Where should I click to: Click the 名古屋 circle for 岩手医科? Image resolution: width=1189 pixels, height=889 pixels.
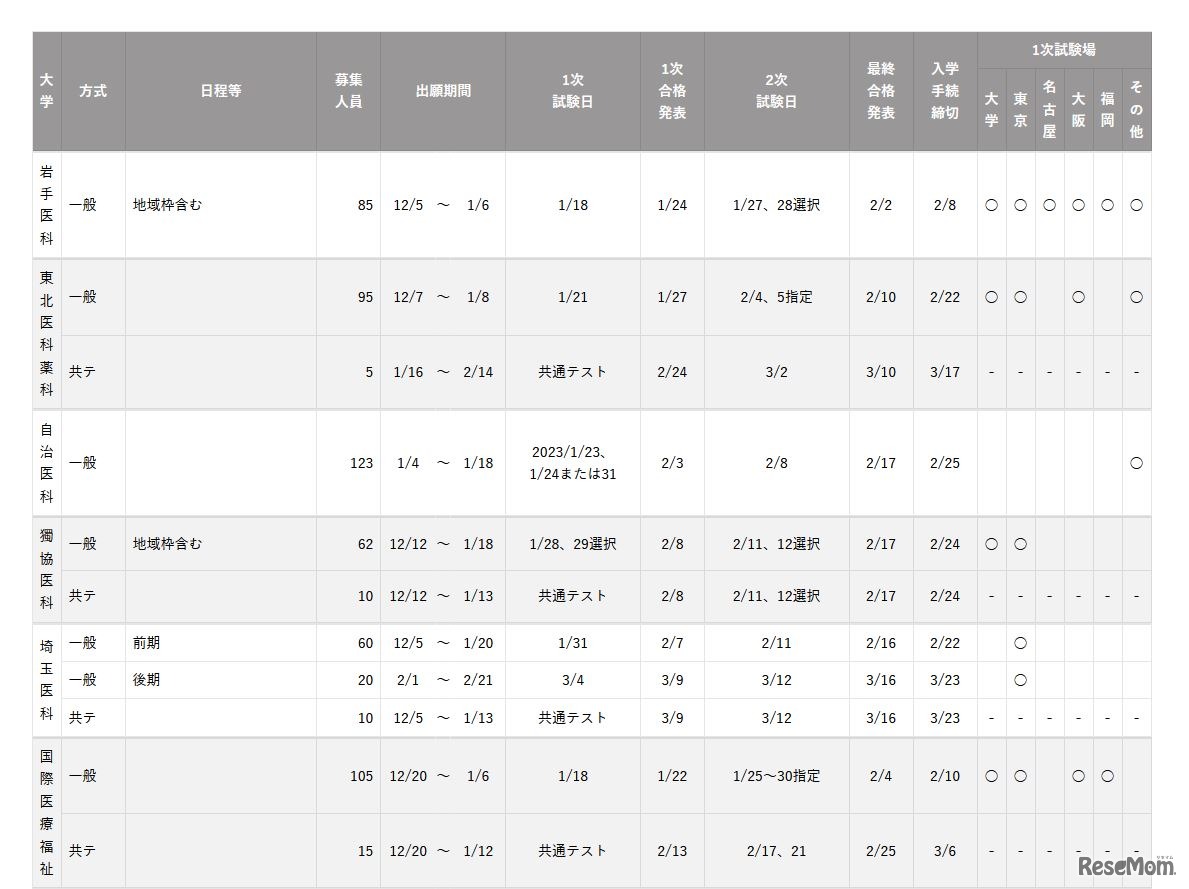tap(1049, 205)
